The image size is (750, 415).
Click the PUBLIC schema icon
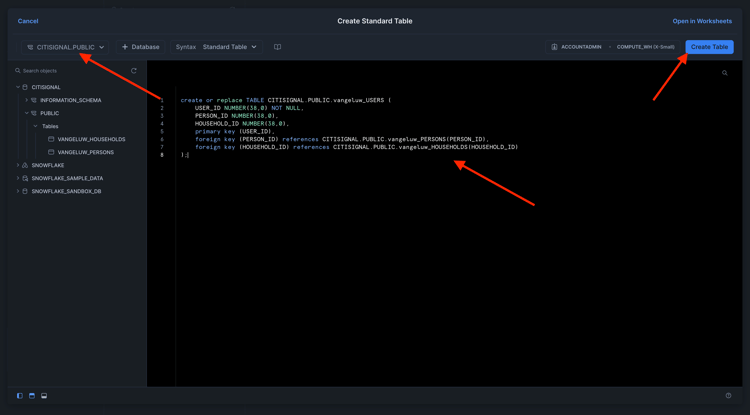click(33, 113)
